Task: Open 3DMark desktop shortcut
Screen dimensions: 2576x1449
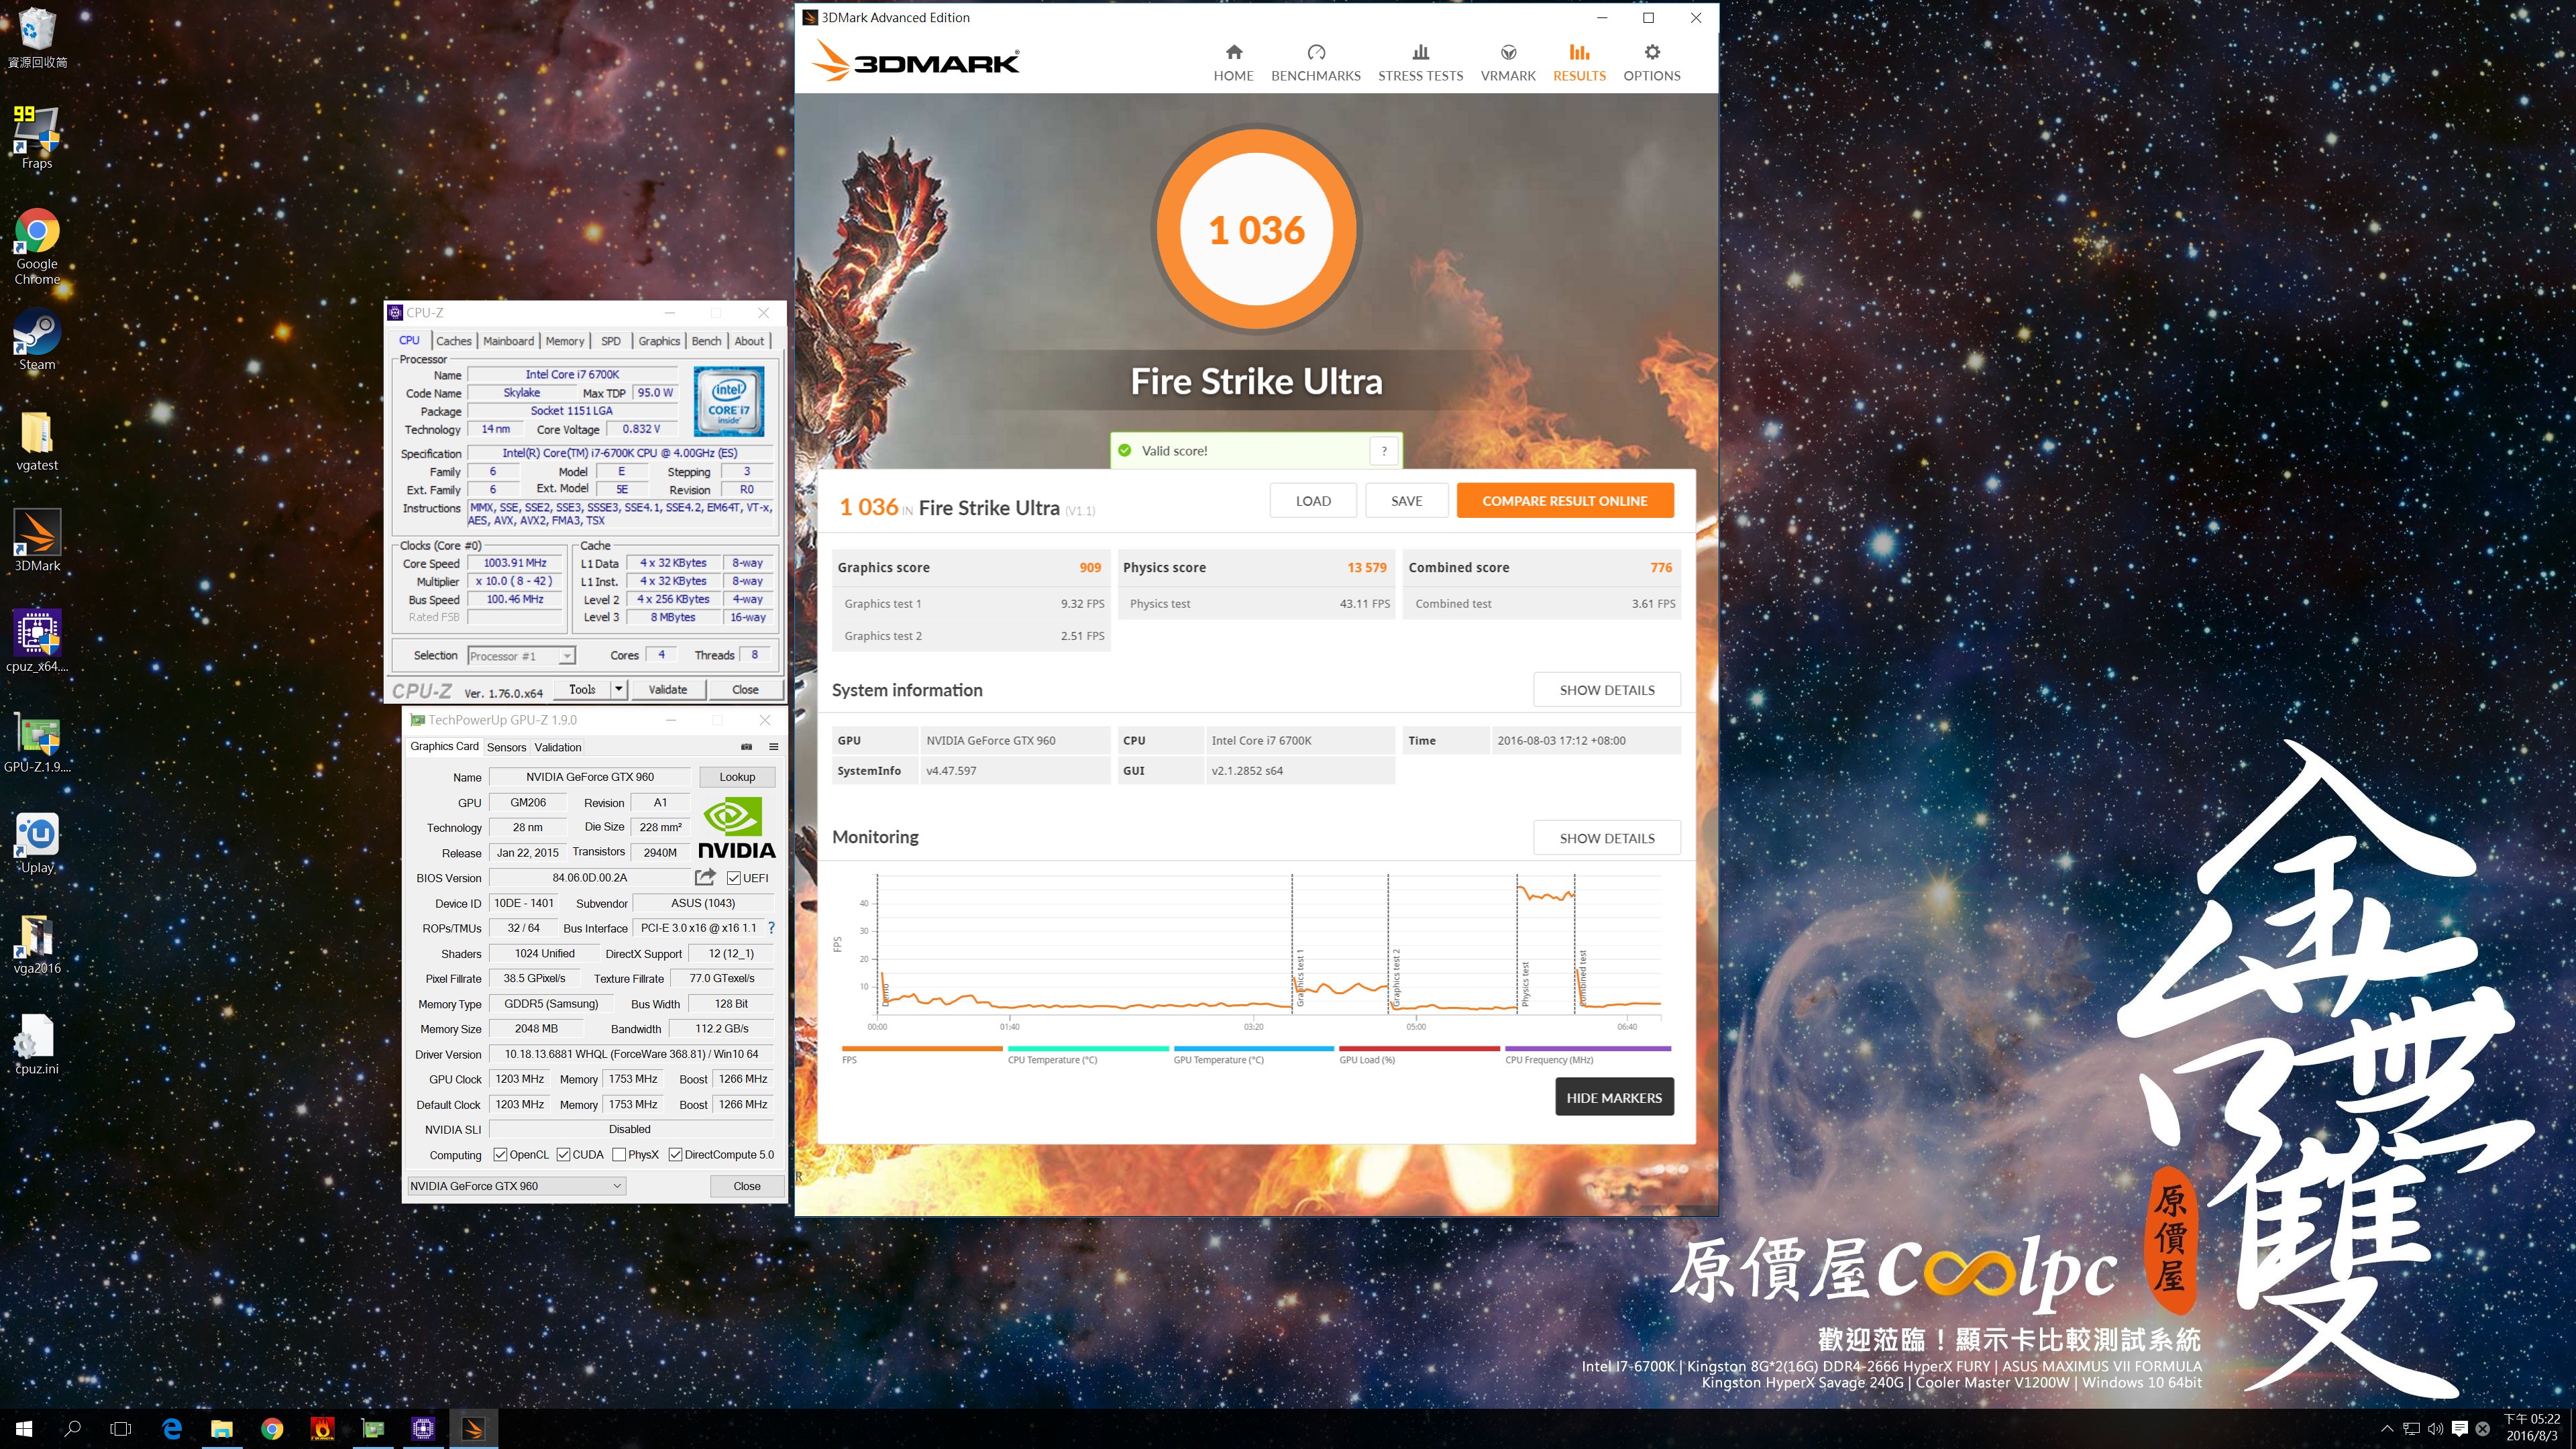Action: (x=37, y=540)
